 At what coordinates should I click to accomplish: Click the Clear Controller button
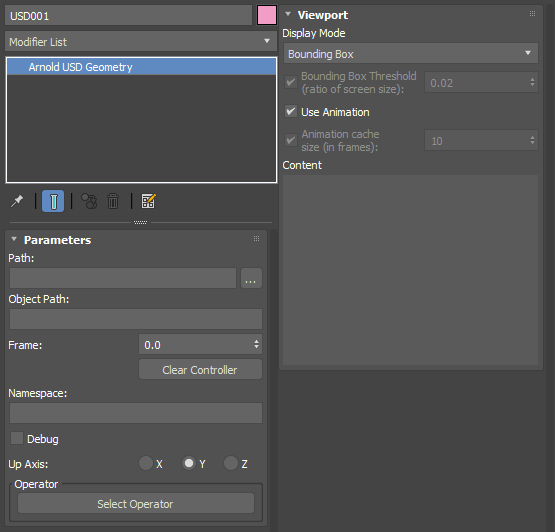coord(200,370)
